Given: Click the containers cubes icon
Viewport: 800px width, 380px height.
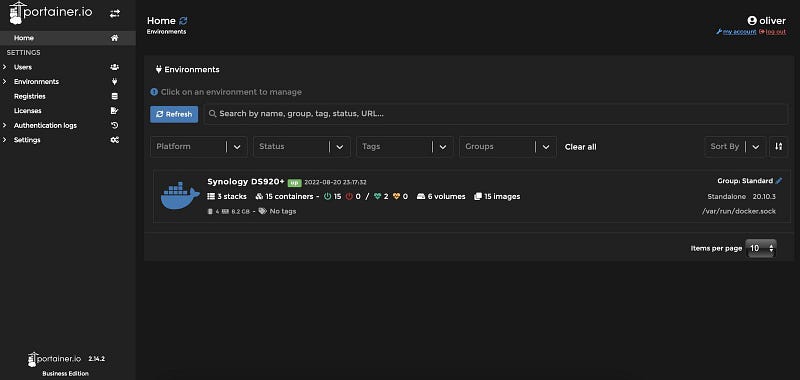Looking at the screenshot, I should click(259, 196).
